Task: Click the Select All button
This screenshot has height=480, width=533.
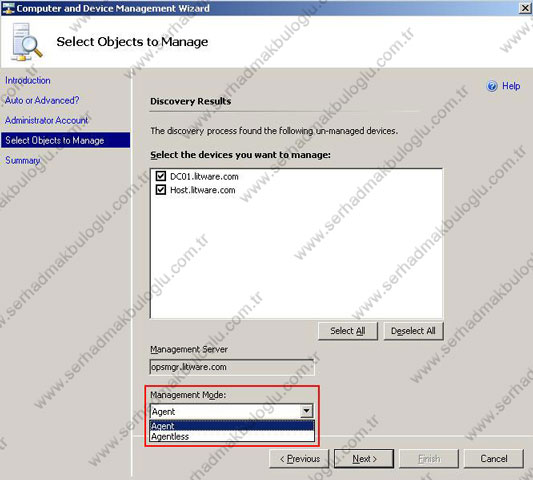Action: 348,331
